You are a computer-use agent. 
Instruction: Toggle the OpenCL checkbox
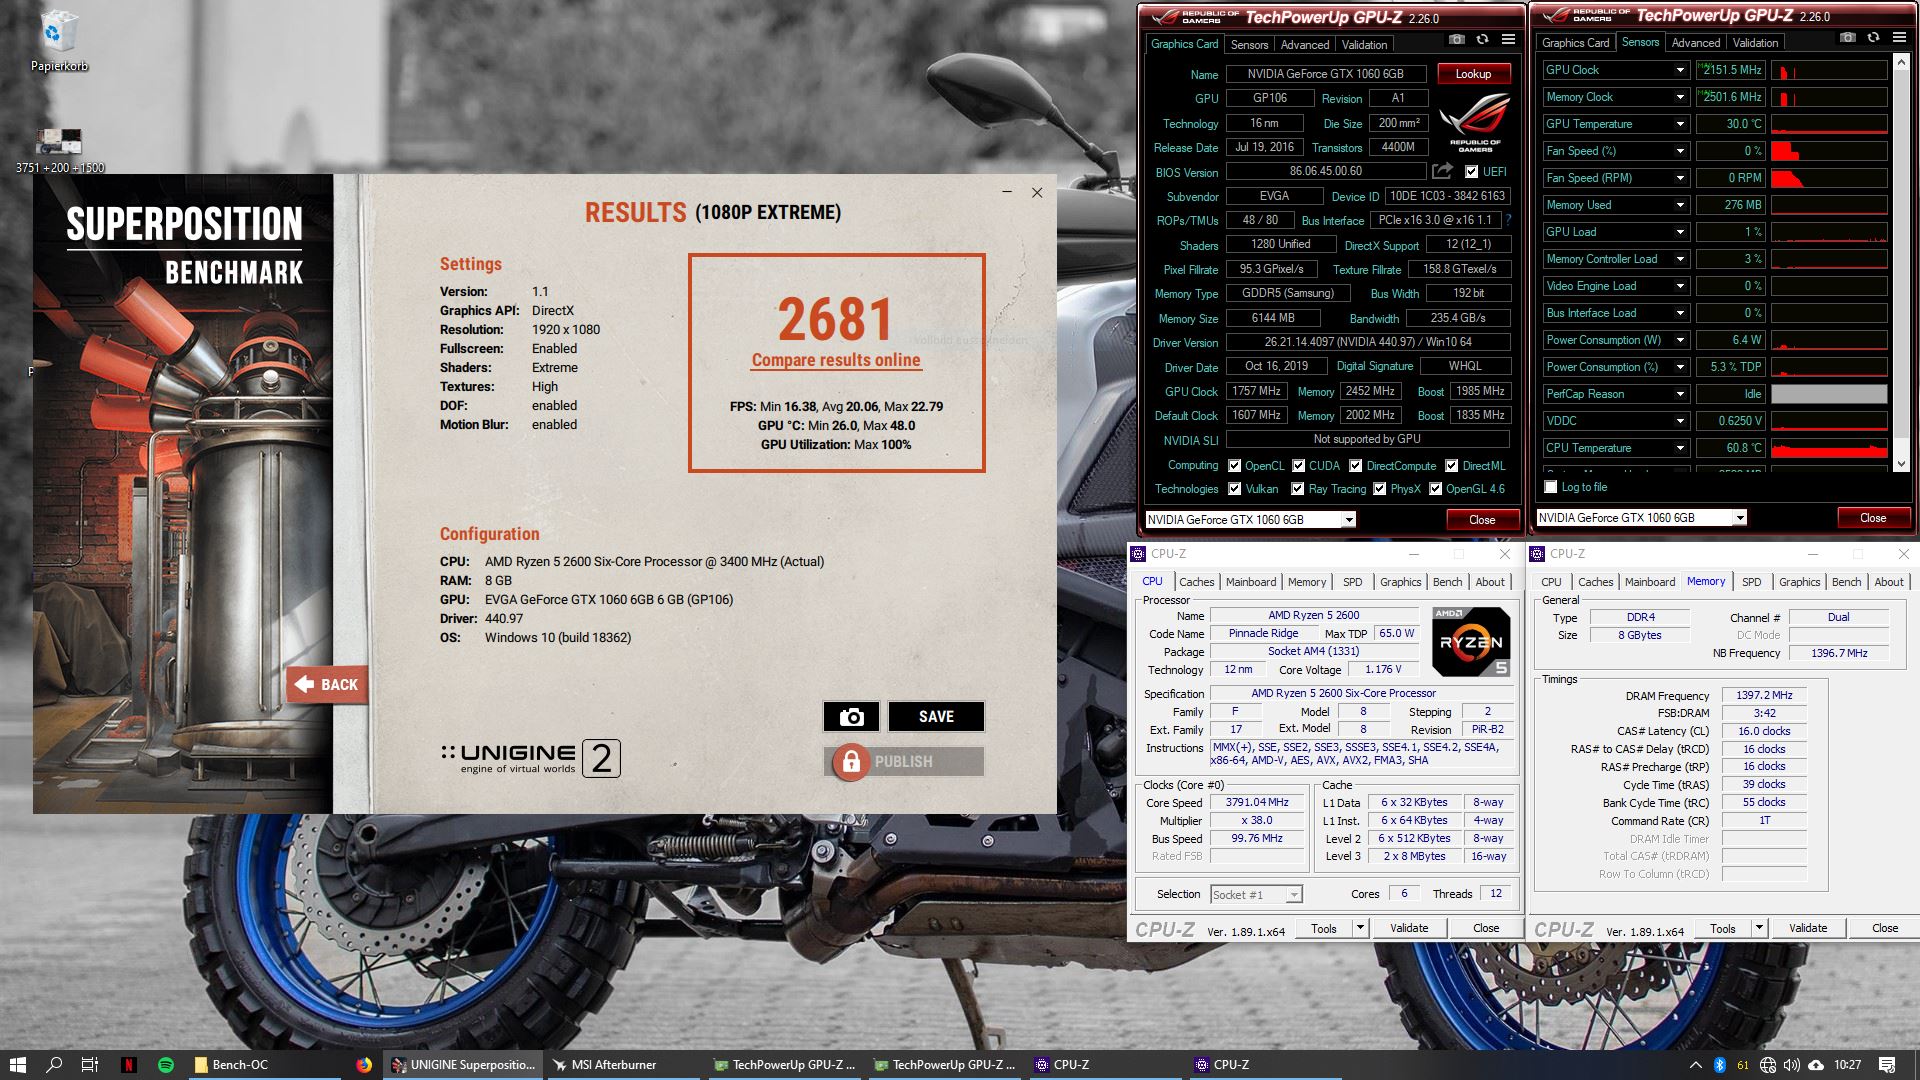(1235, 466)
